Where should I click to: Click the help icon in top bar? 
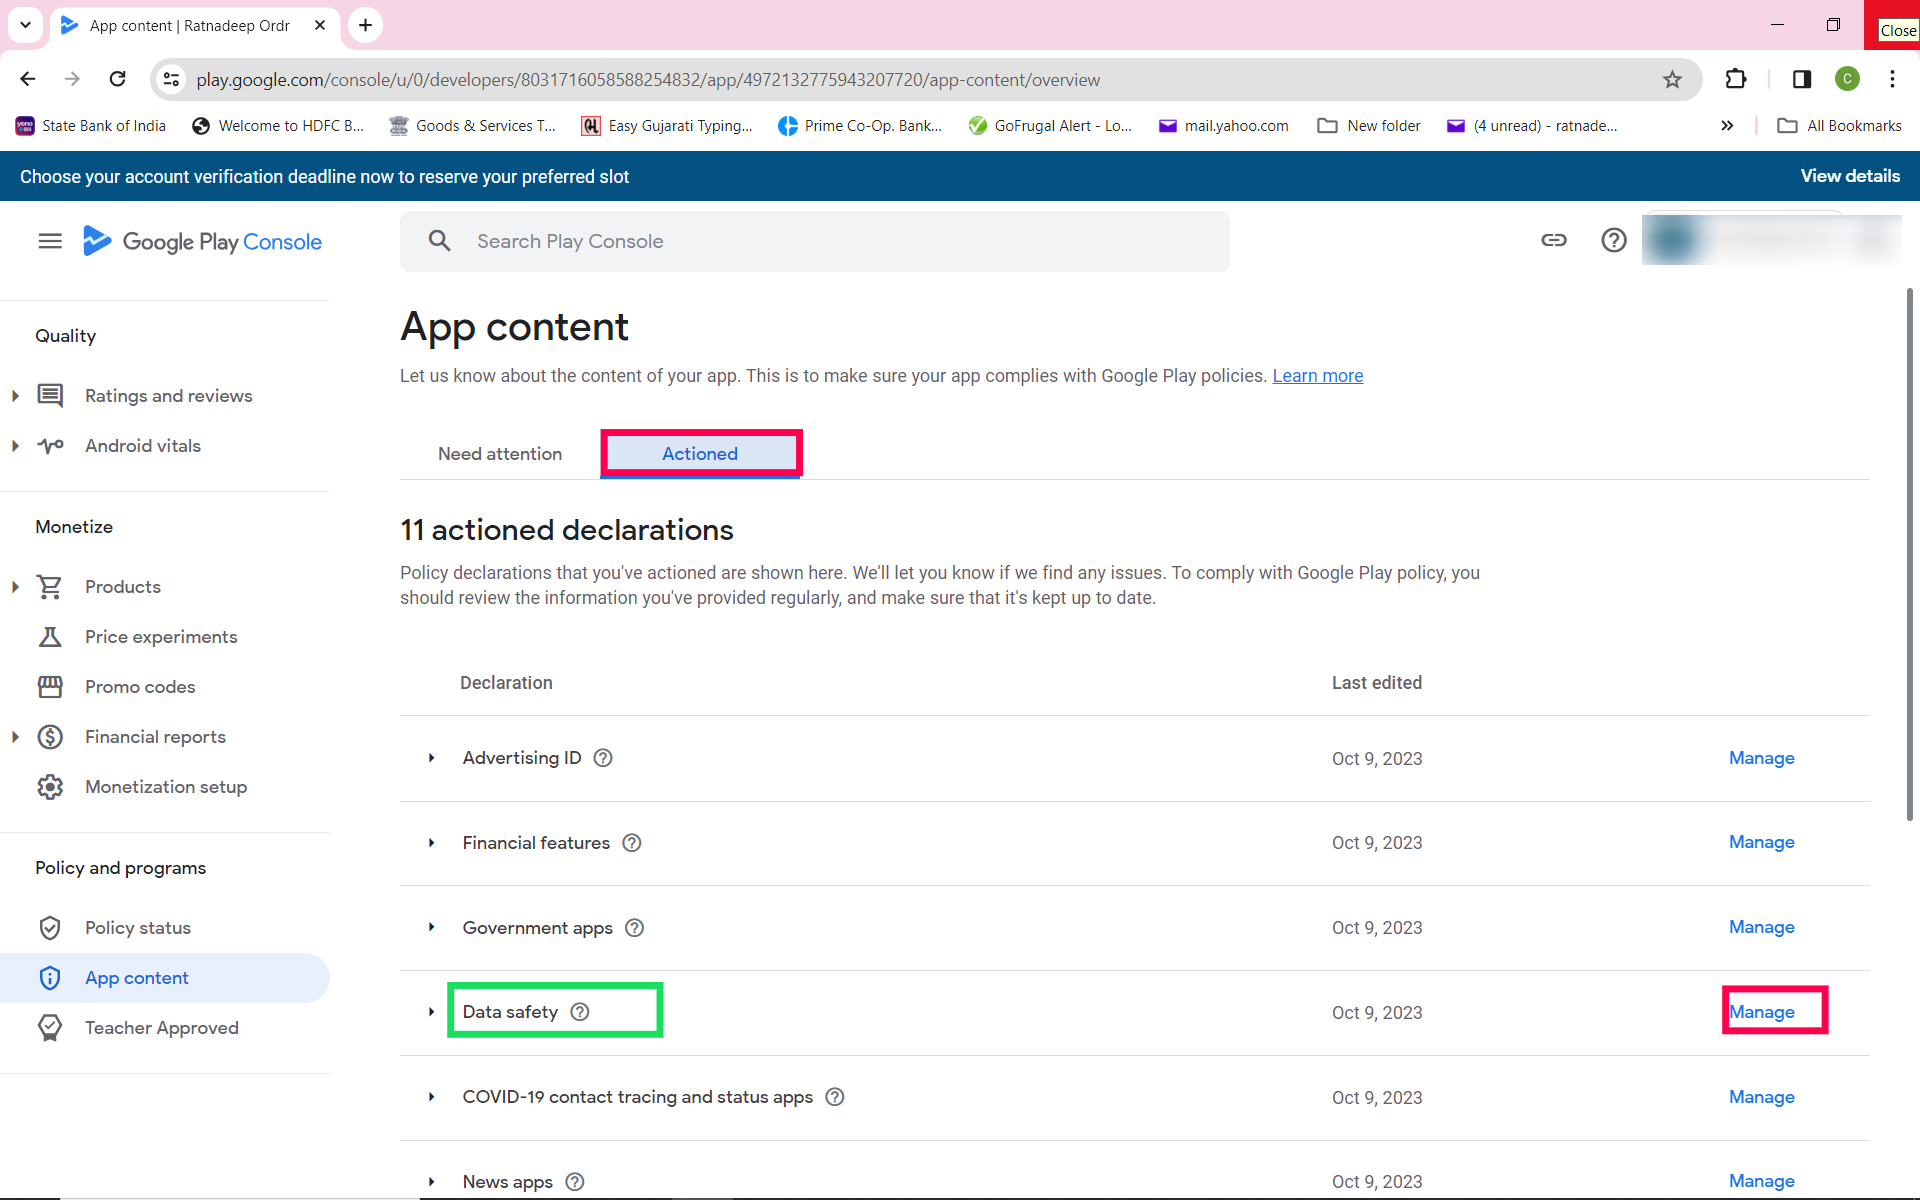1613,240
